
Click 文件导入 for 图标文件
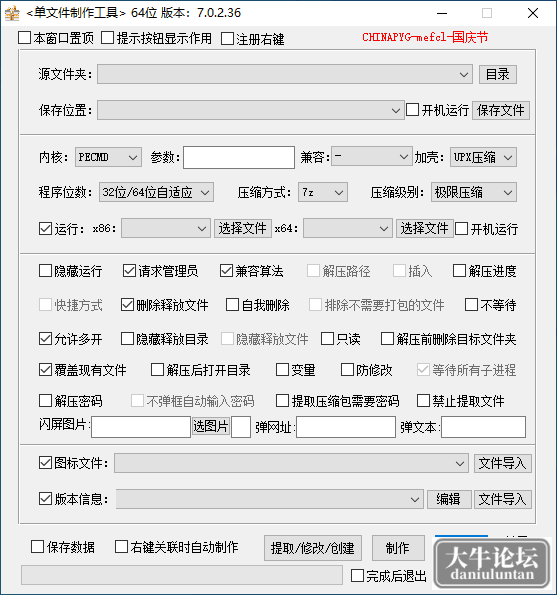click(502, 463)
